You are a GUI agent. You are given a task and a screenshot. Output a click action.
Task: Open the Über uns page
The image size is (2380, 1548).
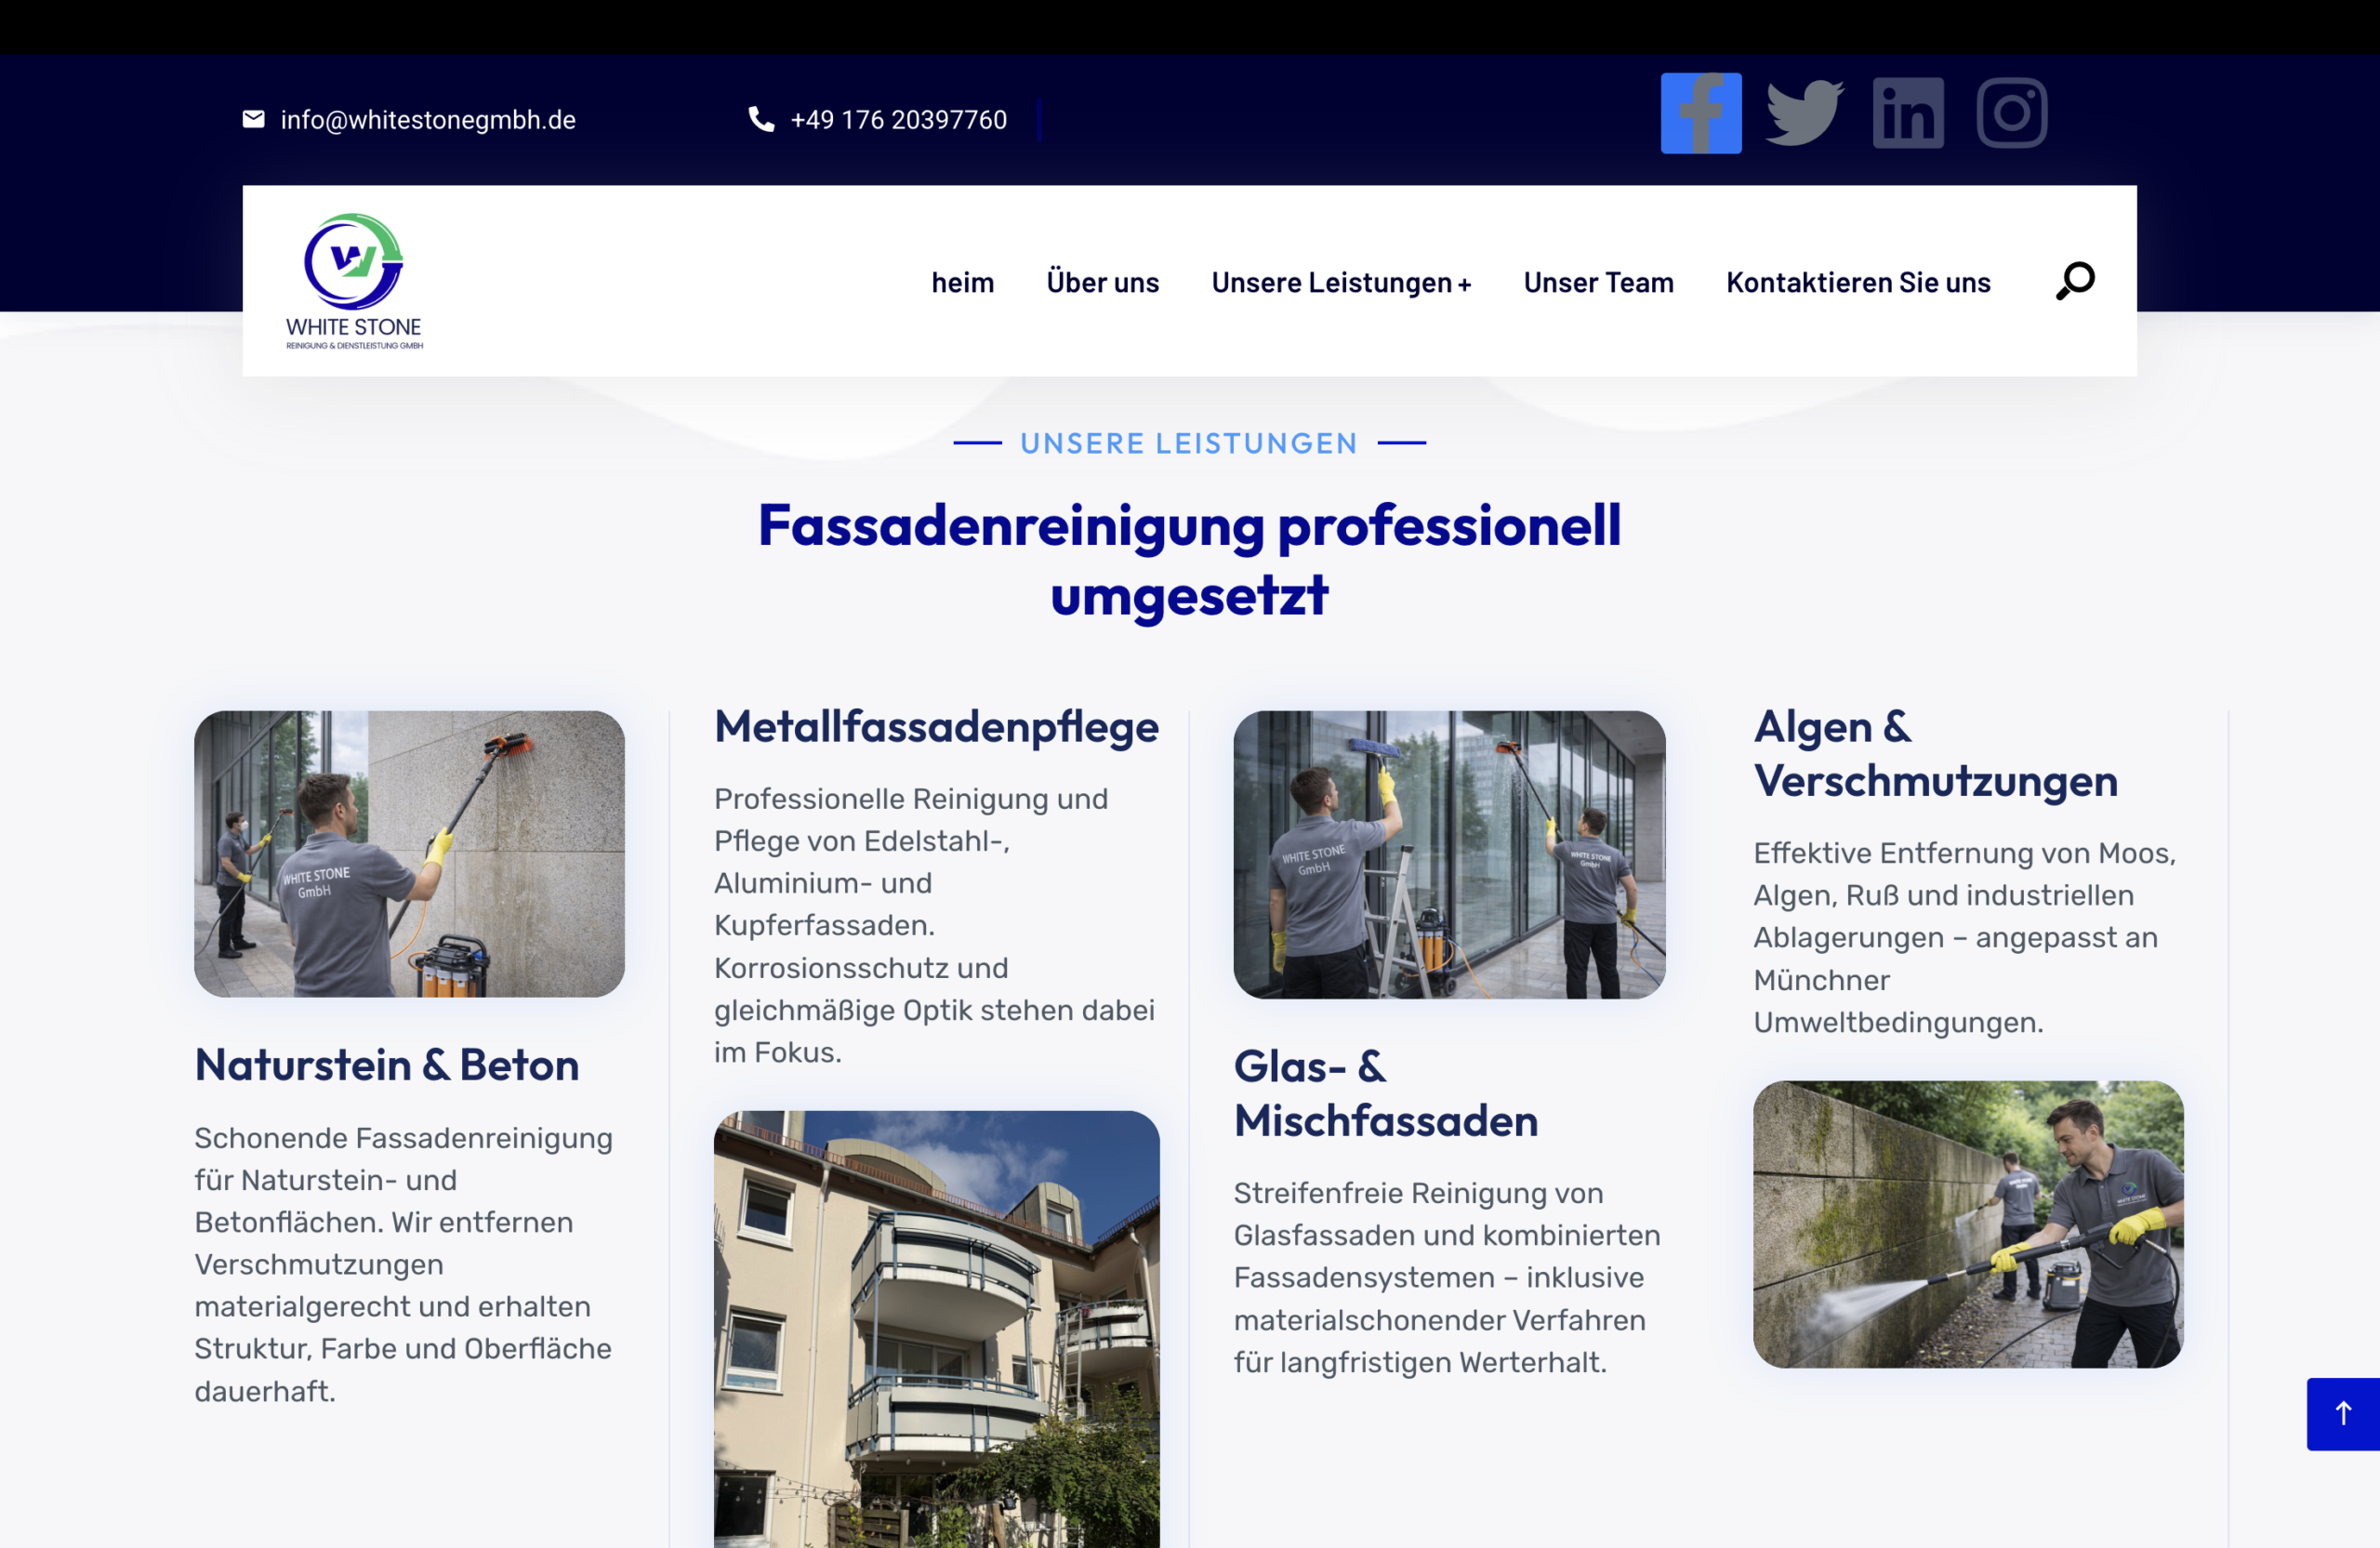(x=1102, y=283)
